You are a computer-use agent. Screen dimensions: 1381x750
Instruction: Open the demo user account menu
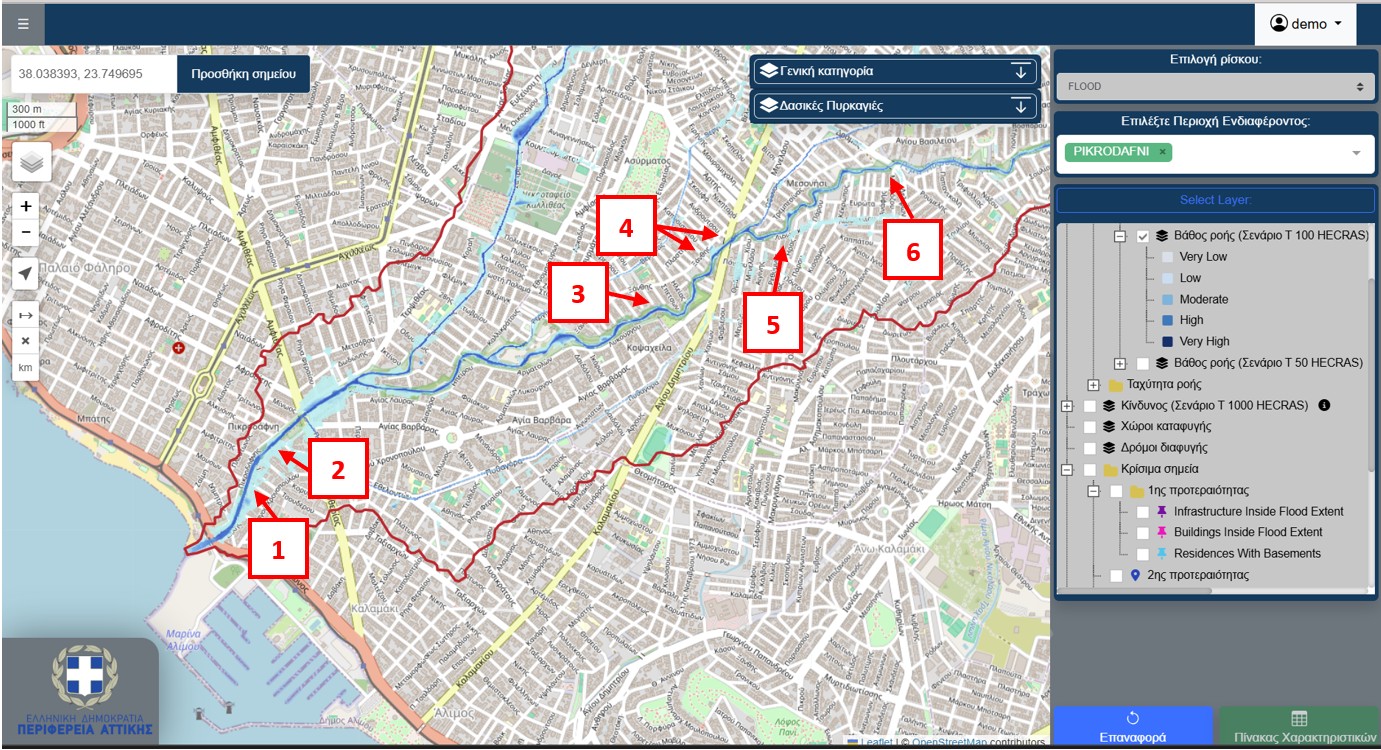pyautogui.click(x=1305, y=24)
